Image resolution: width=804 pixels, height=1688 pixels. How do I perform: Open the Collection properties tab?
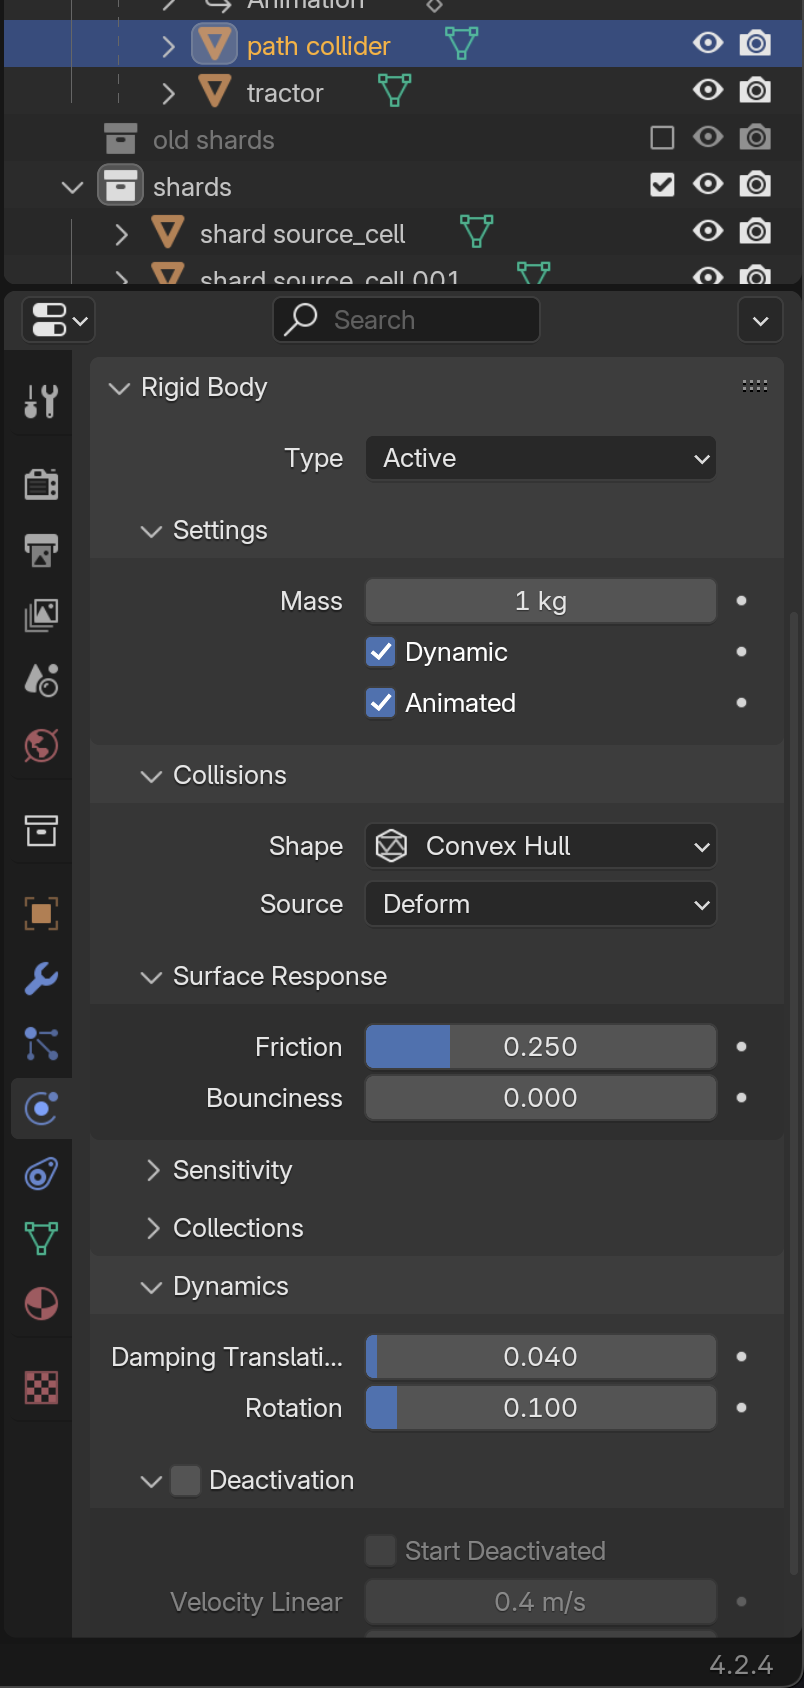pyautogui.click(x=41, y=829)
